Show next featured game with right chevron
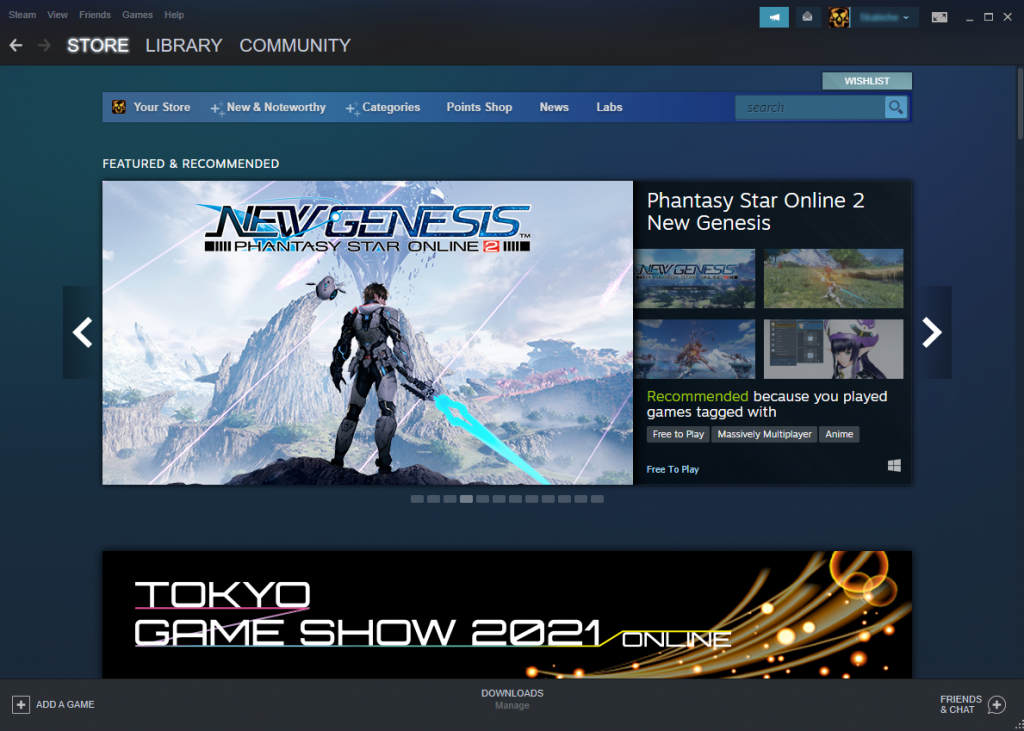This screenshot has height=731, width=1024. click(932, 333)
